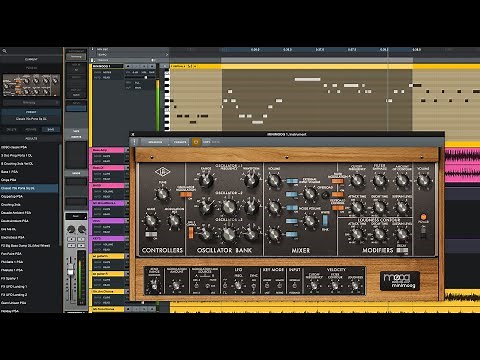Click Oscillator-1 Volume knob in Mixer
This screenshot has width=480, height=360.
tap(274, 181)
